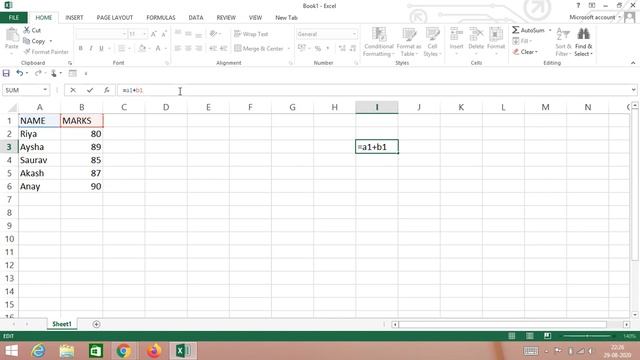The width and height of the screenshot is (640, 360).
Task: Click the Merge & Center button
Action: click(259, 49)
